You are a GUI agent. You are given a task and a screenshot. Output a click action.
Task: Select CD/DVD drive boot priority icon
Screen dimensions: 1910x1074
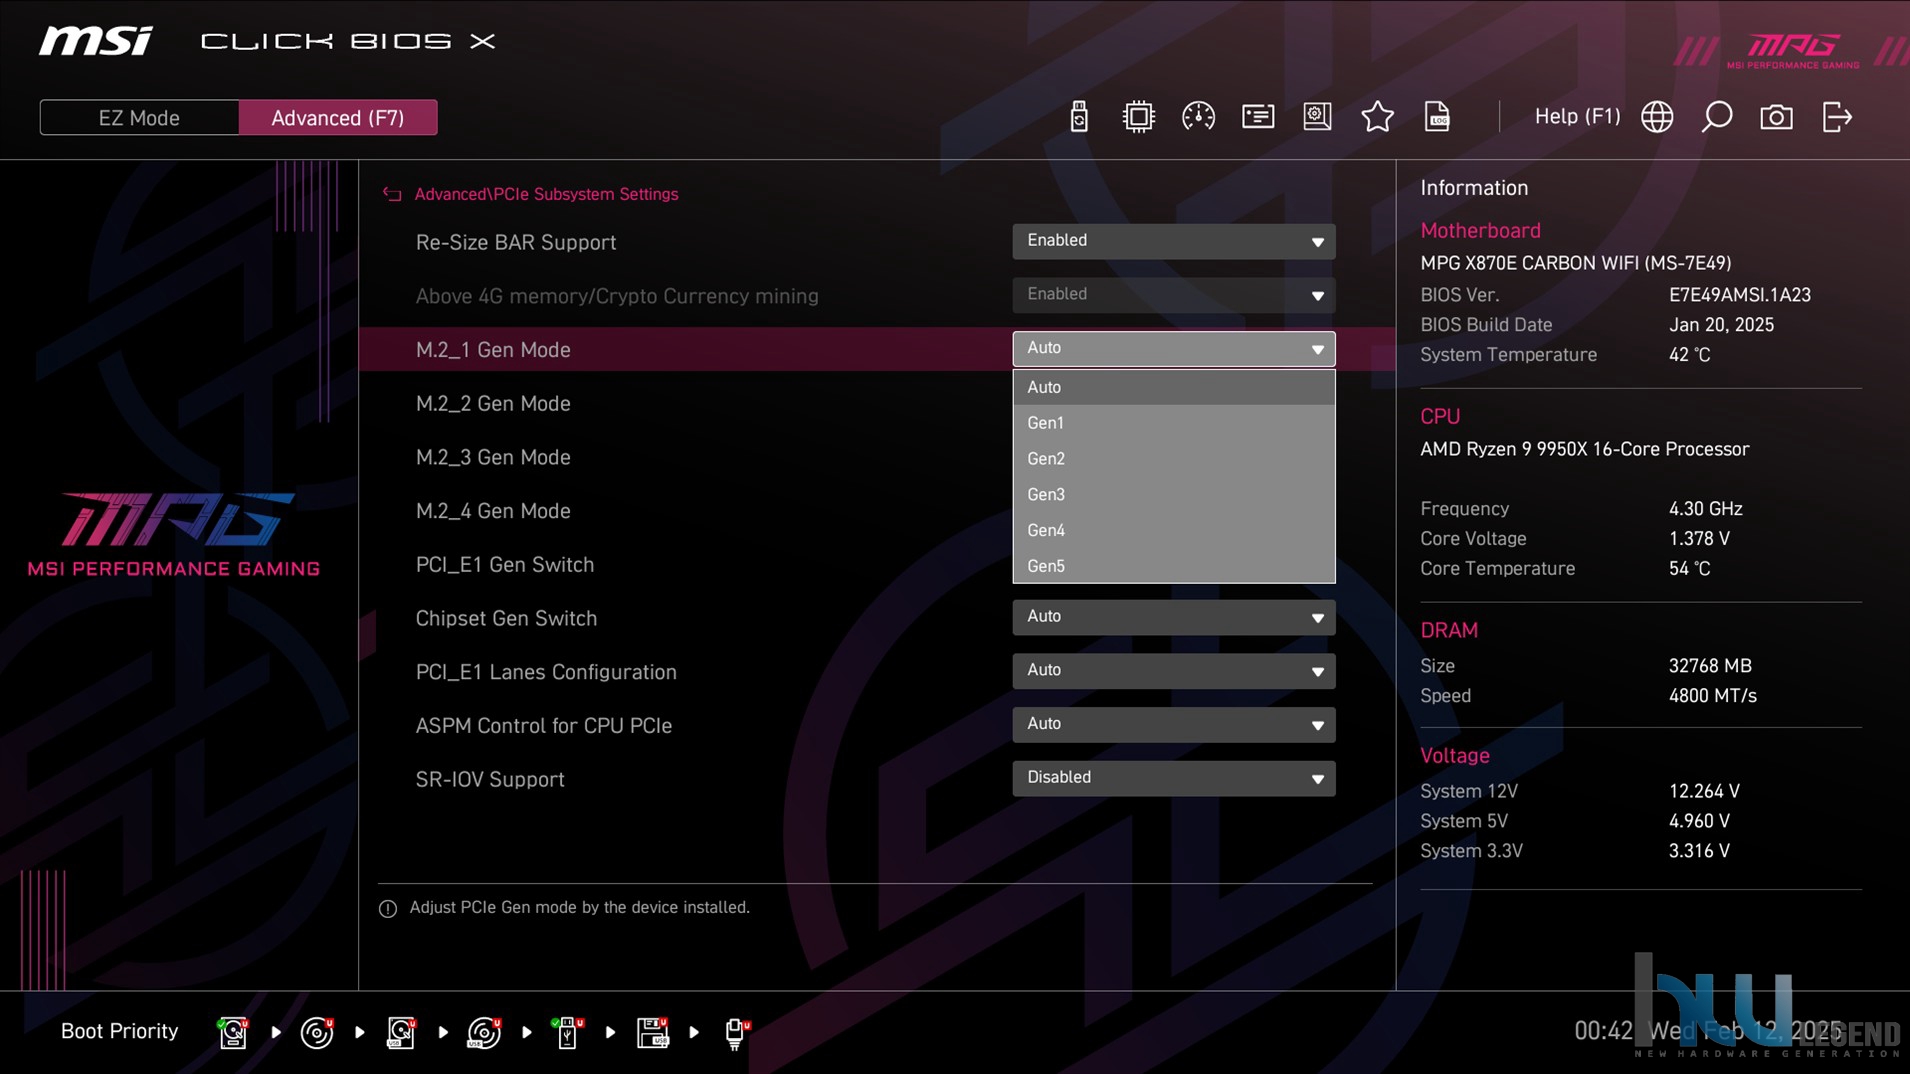(x=317, y=1032)
